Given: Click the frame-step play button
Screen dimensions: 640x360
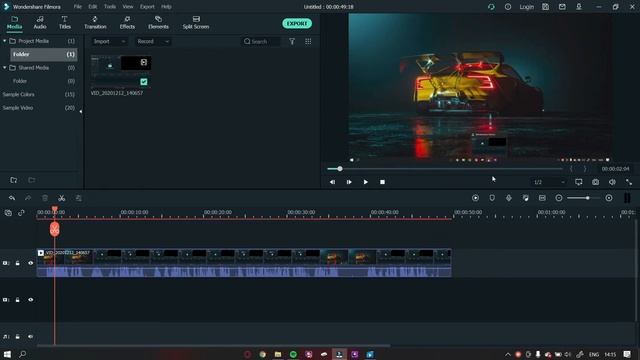Looking at the screenshot, I should point(349,182).
